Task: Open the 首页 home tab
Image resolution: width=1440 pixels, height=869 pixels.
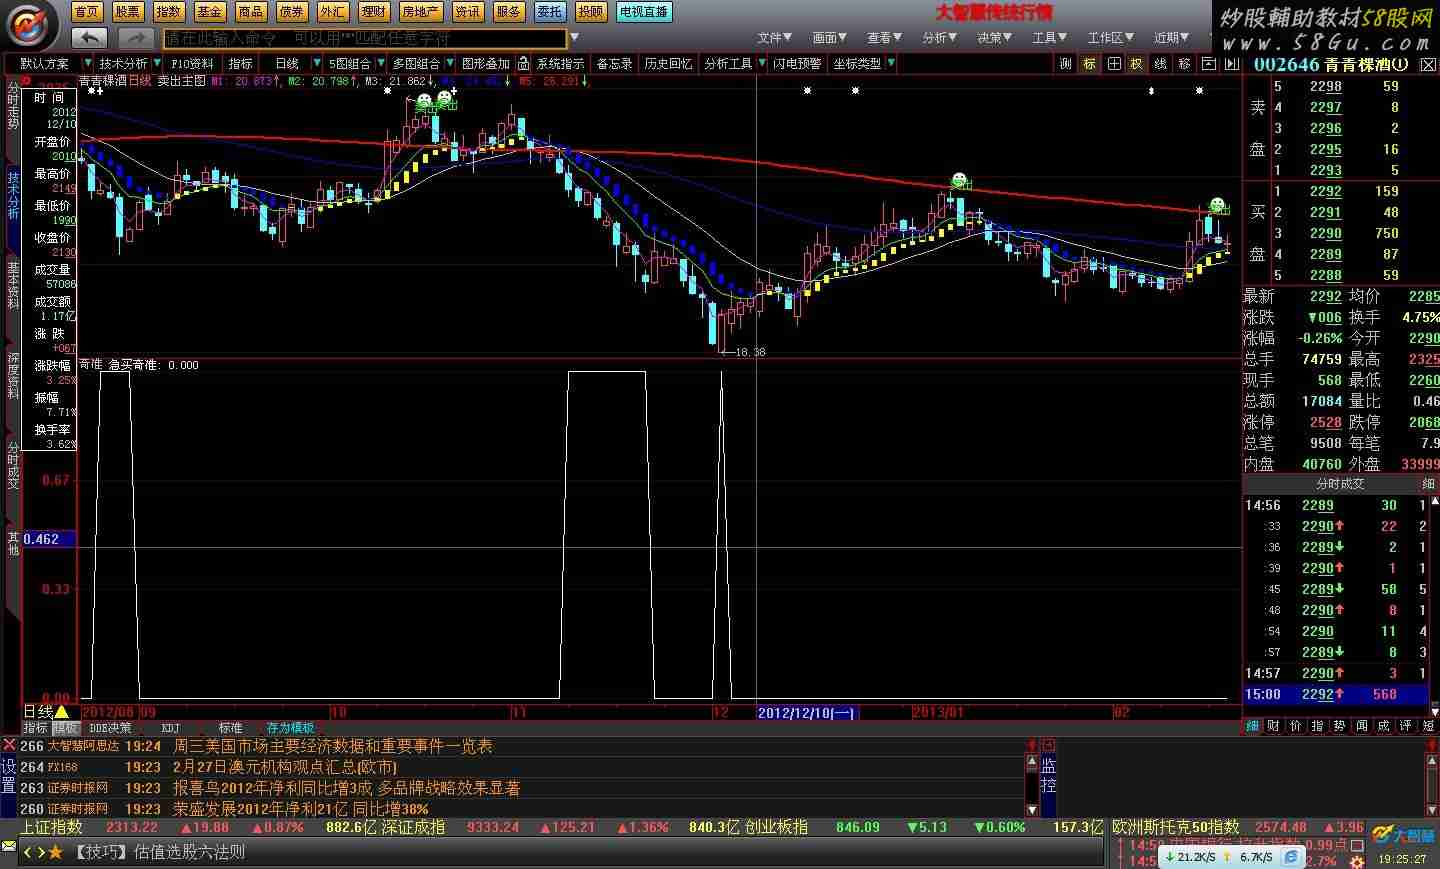Action: tap(87, 12)
